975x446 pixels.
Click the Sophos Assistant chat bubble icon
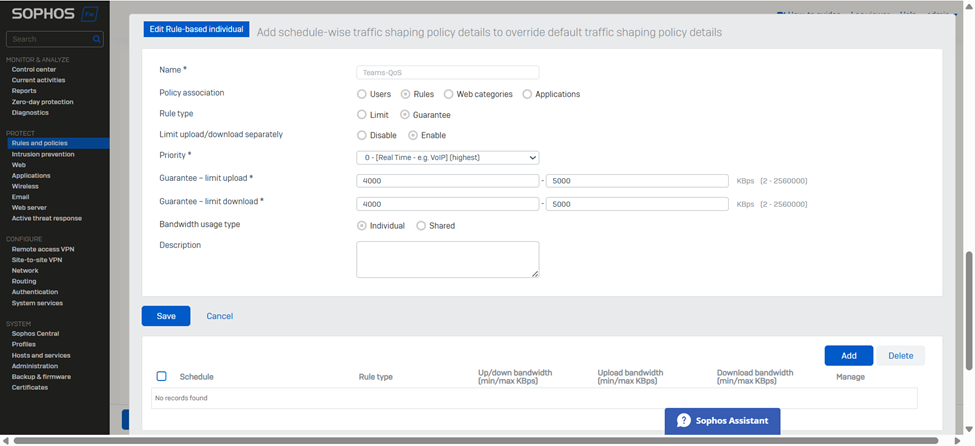coord(684,421)
